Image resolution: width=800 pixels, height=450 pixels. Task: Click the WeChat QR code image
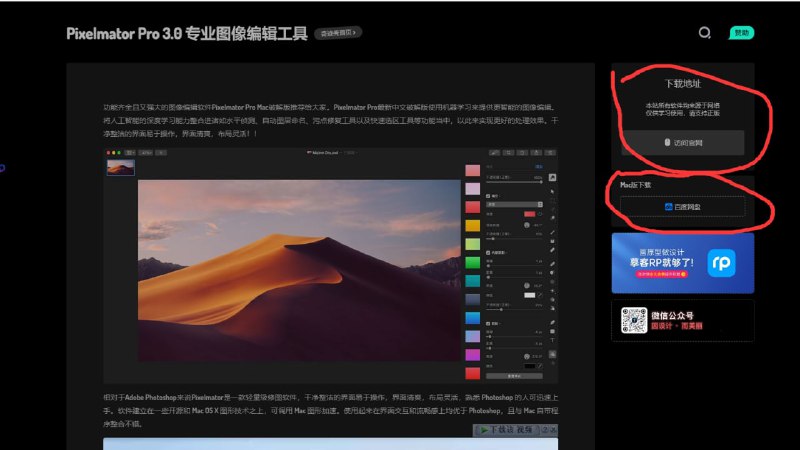coord(634,320)
